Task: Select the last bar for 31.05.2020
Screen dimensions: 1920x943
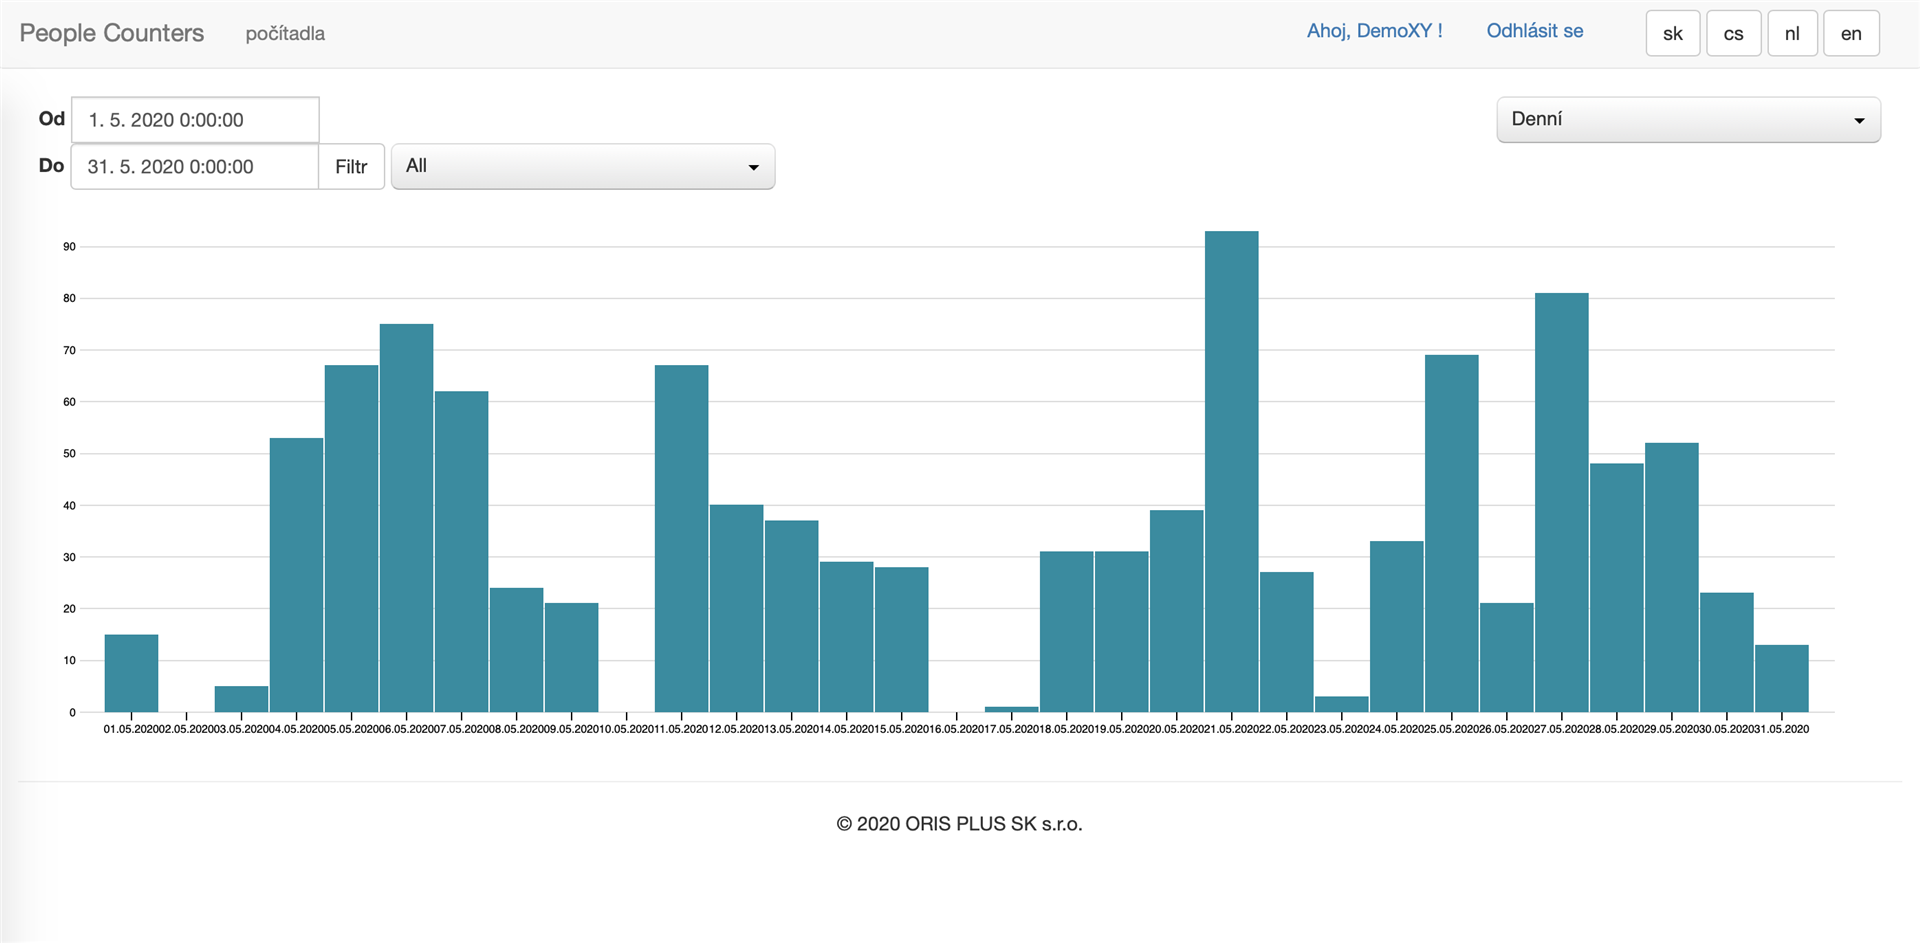Action: pyautogui.click(x=1781, y=678)
